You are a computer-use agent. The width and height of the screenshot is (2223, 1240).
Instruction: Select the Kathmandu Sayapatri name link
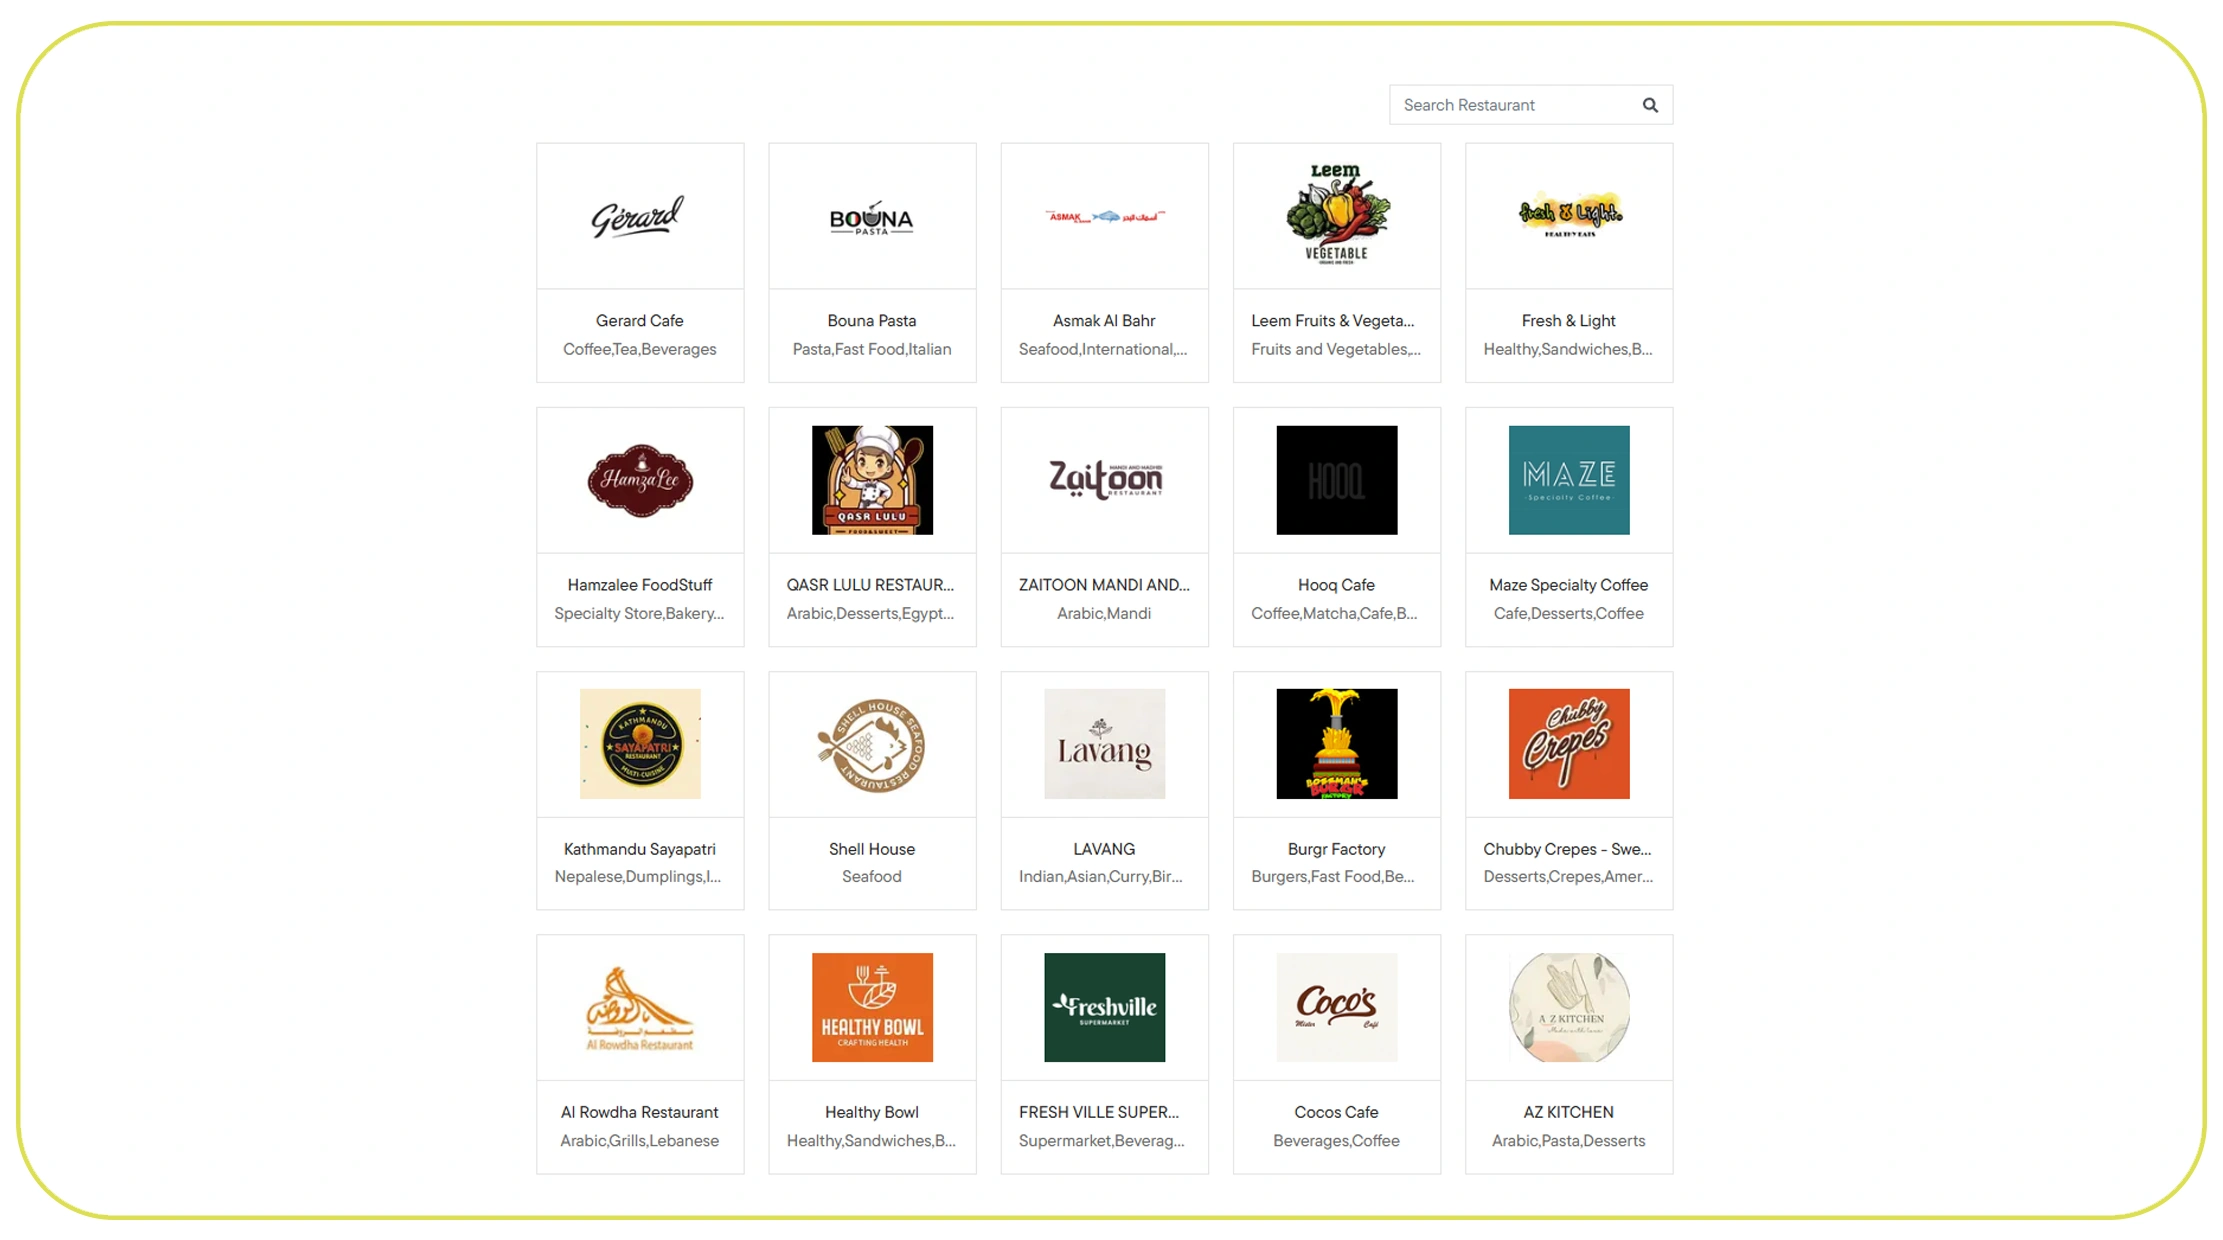pyautogui.click(x=639, y=849)
